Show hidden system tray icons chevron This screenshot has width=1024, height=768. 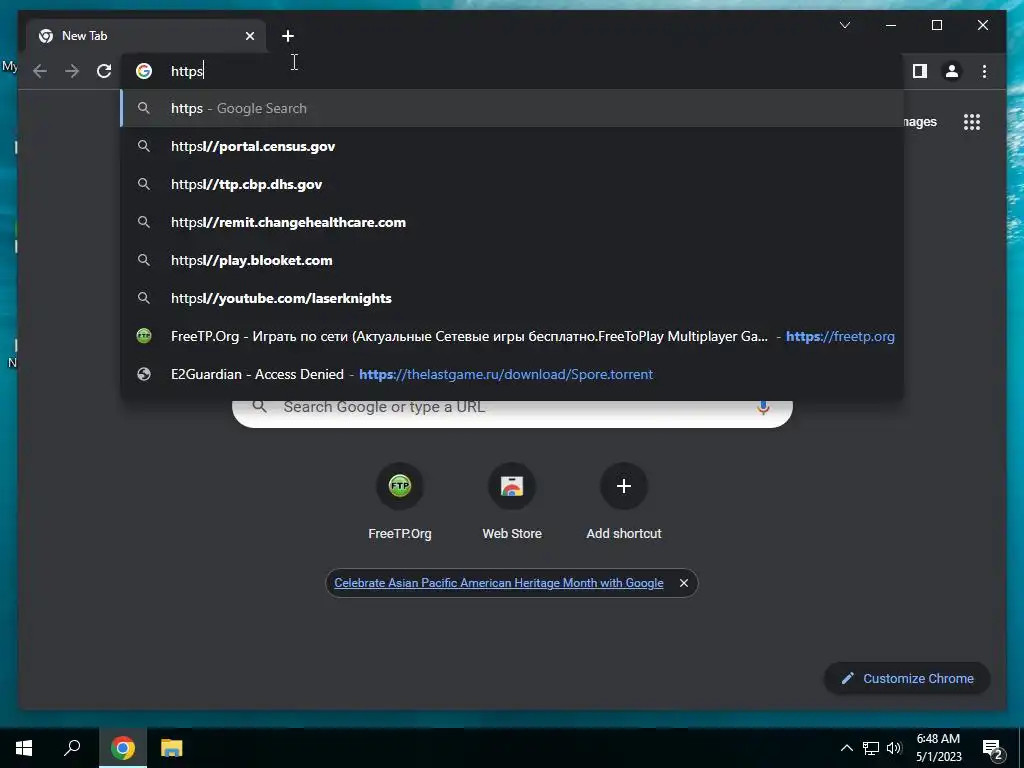tap(846, 748)
